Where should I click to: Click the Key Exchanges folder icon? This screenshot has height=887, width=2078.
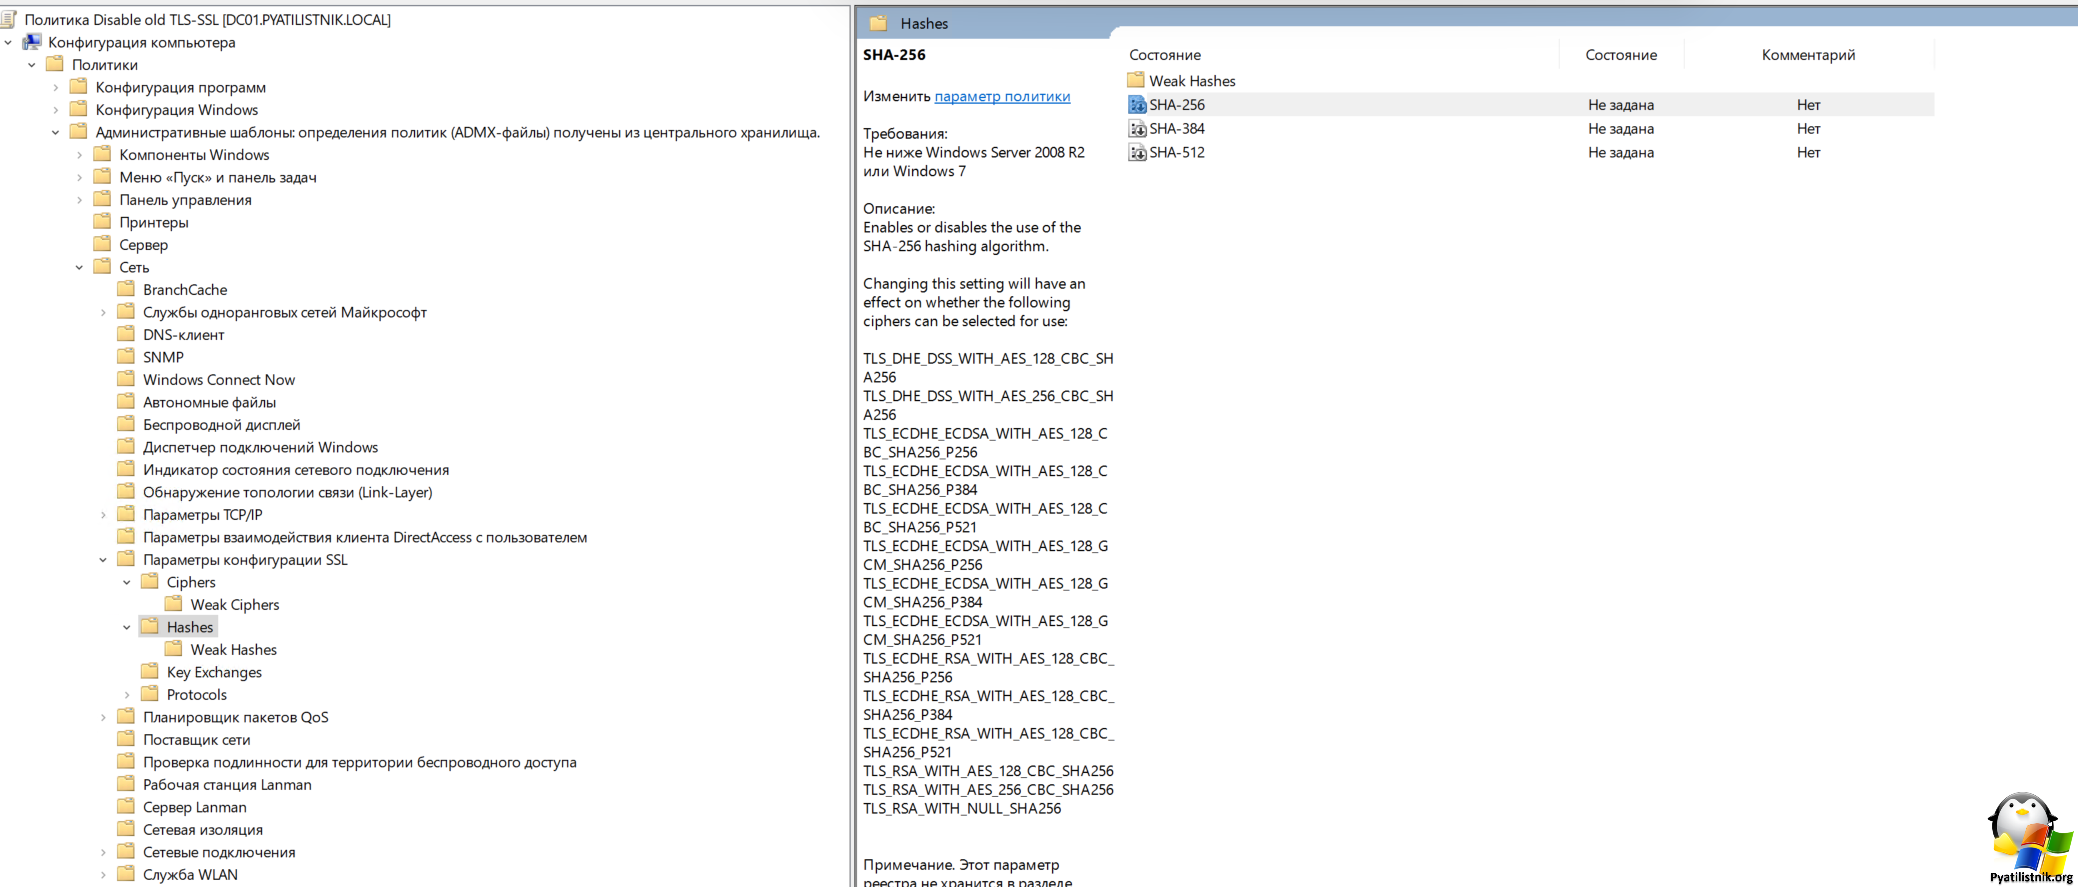tap(150, 672)
